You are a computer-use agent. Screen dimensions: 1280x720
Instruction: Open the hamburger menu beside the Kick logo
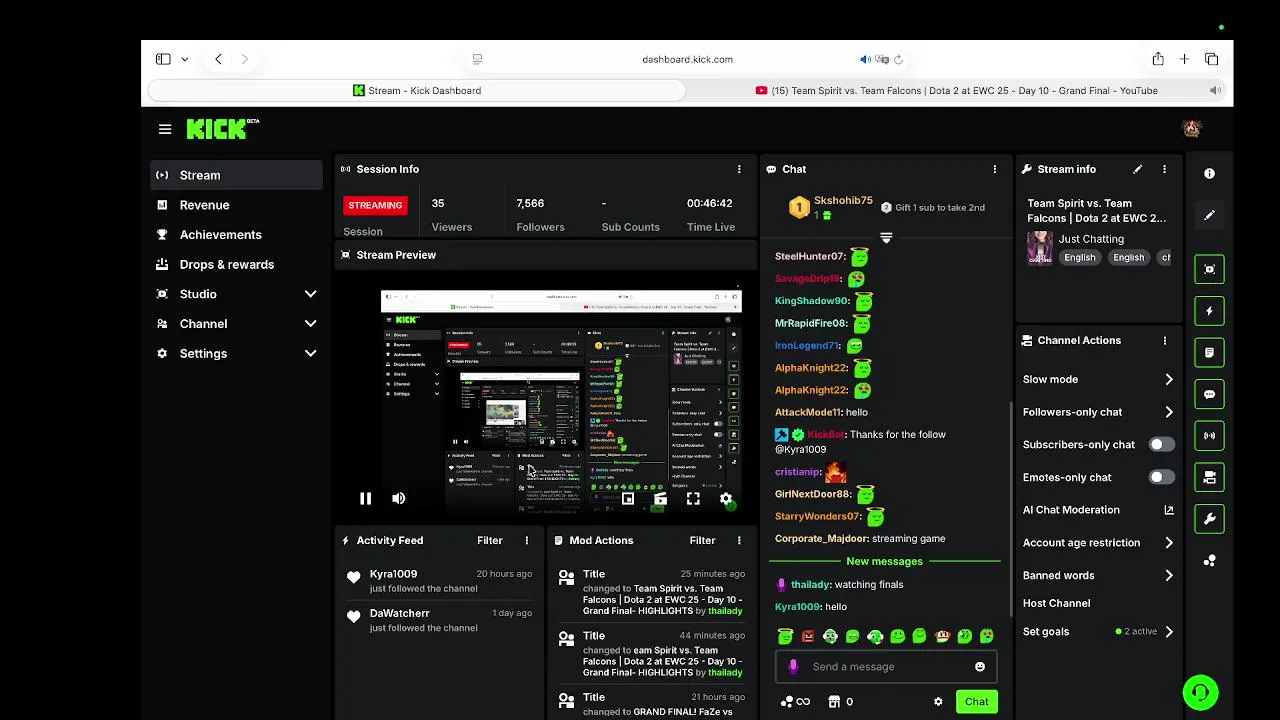(165, 129)
